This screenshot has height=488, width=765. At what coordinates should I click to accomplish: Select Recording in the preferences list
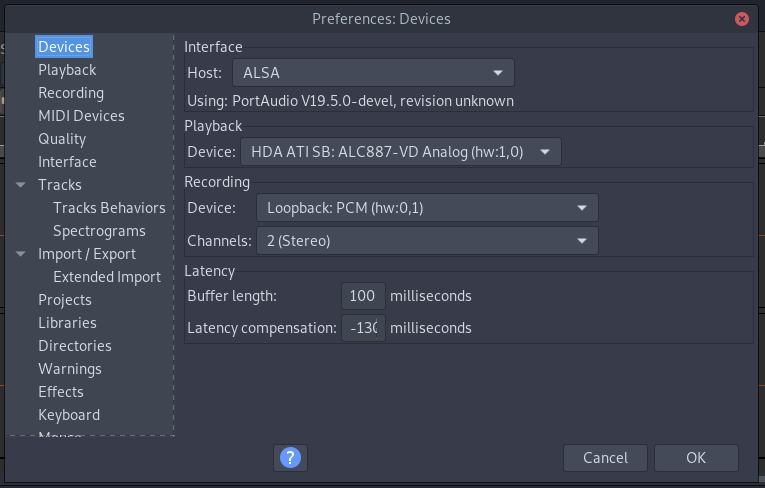coord(71,93)
